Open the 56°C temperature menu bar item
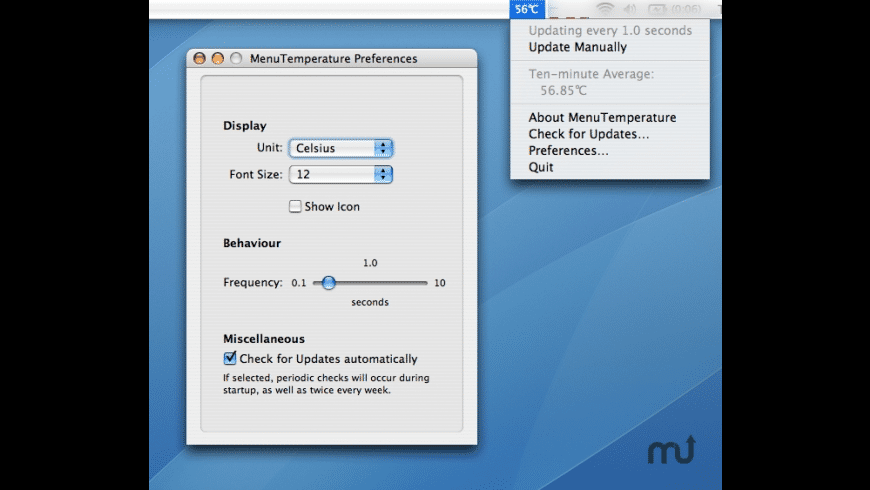Screen dimensions: 870x490 point(527,9)
